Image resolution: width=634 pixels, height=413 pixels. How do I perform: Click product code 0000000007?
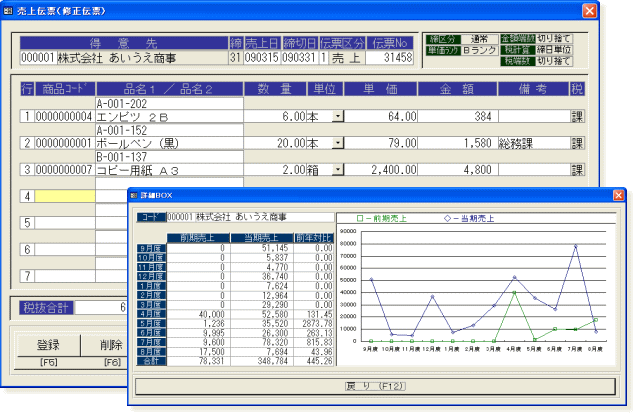click(x=65, y=169)
